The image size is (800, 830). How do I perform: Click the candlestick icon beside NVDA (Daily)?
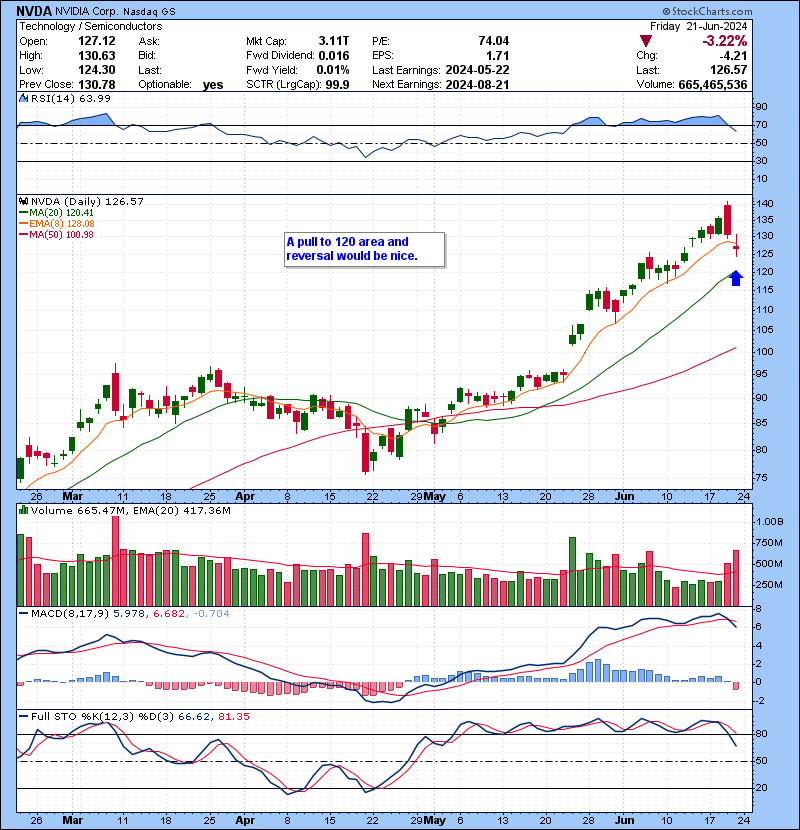tap(24, 202)
